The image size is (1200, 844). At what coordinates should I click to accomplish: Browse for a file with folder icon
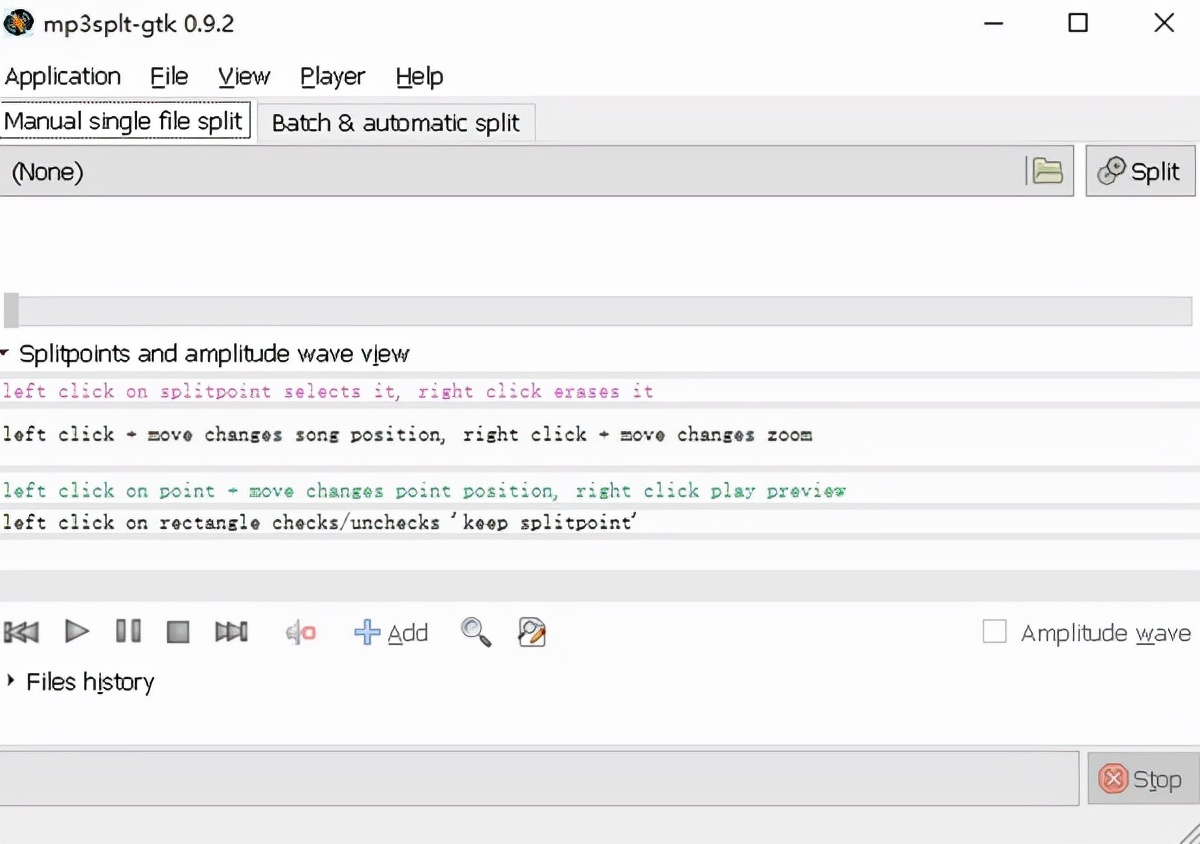tap(1047, 171)
